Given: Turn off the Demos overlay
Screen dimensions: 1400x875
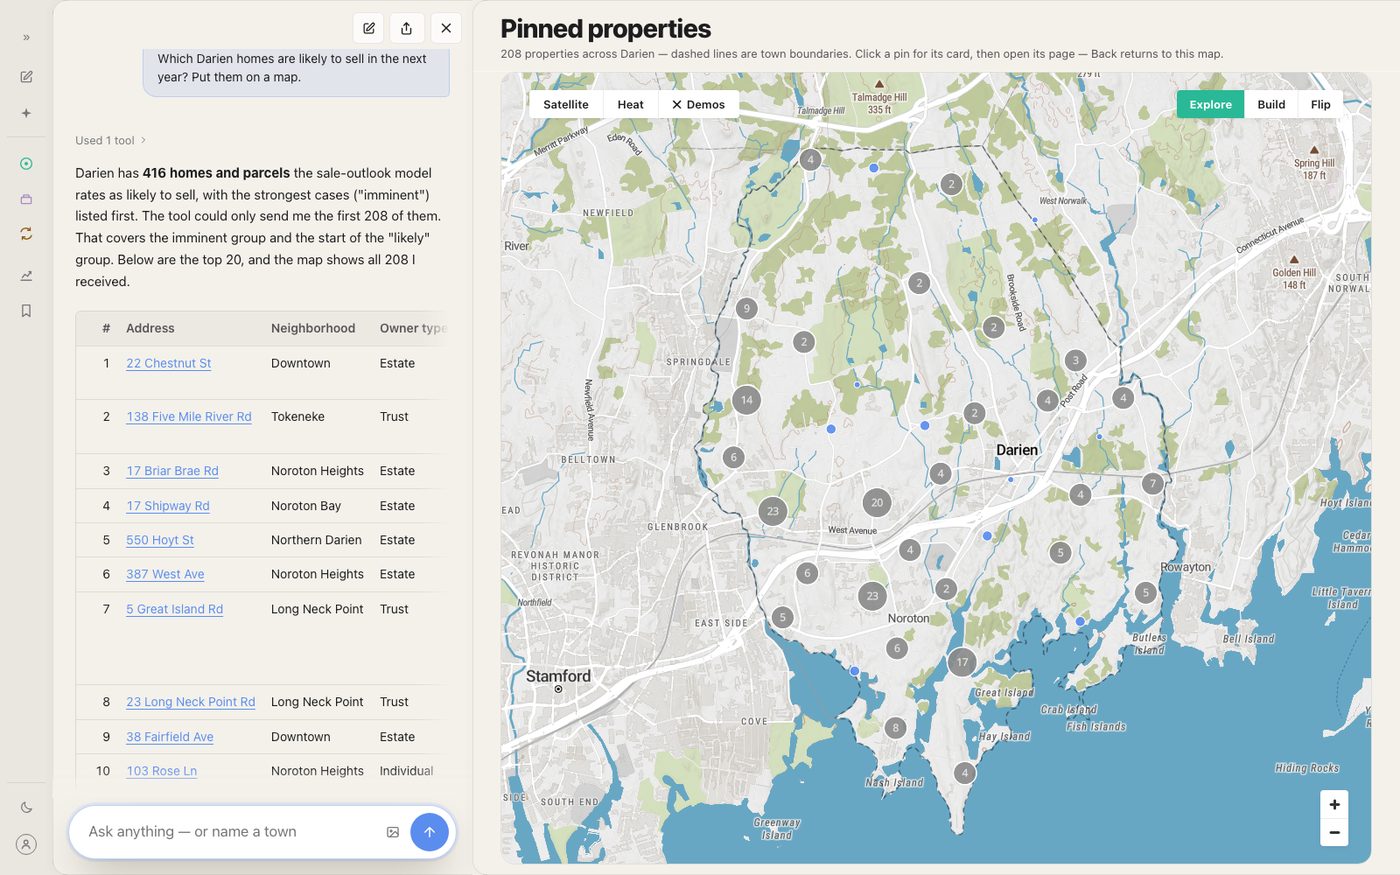Looking at the screenshot, I should click(x=699, y=105).
